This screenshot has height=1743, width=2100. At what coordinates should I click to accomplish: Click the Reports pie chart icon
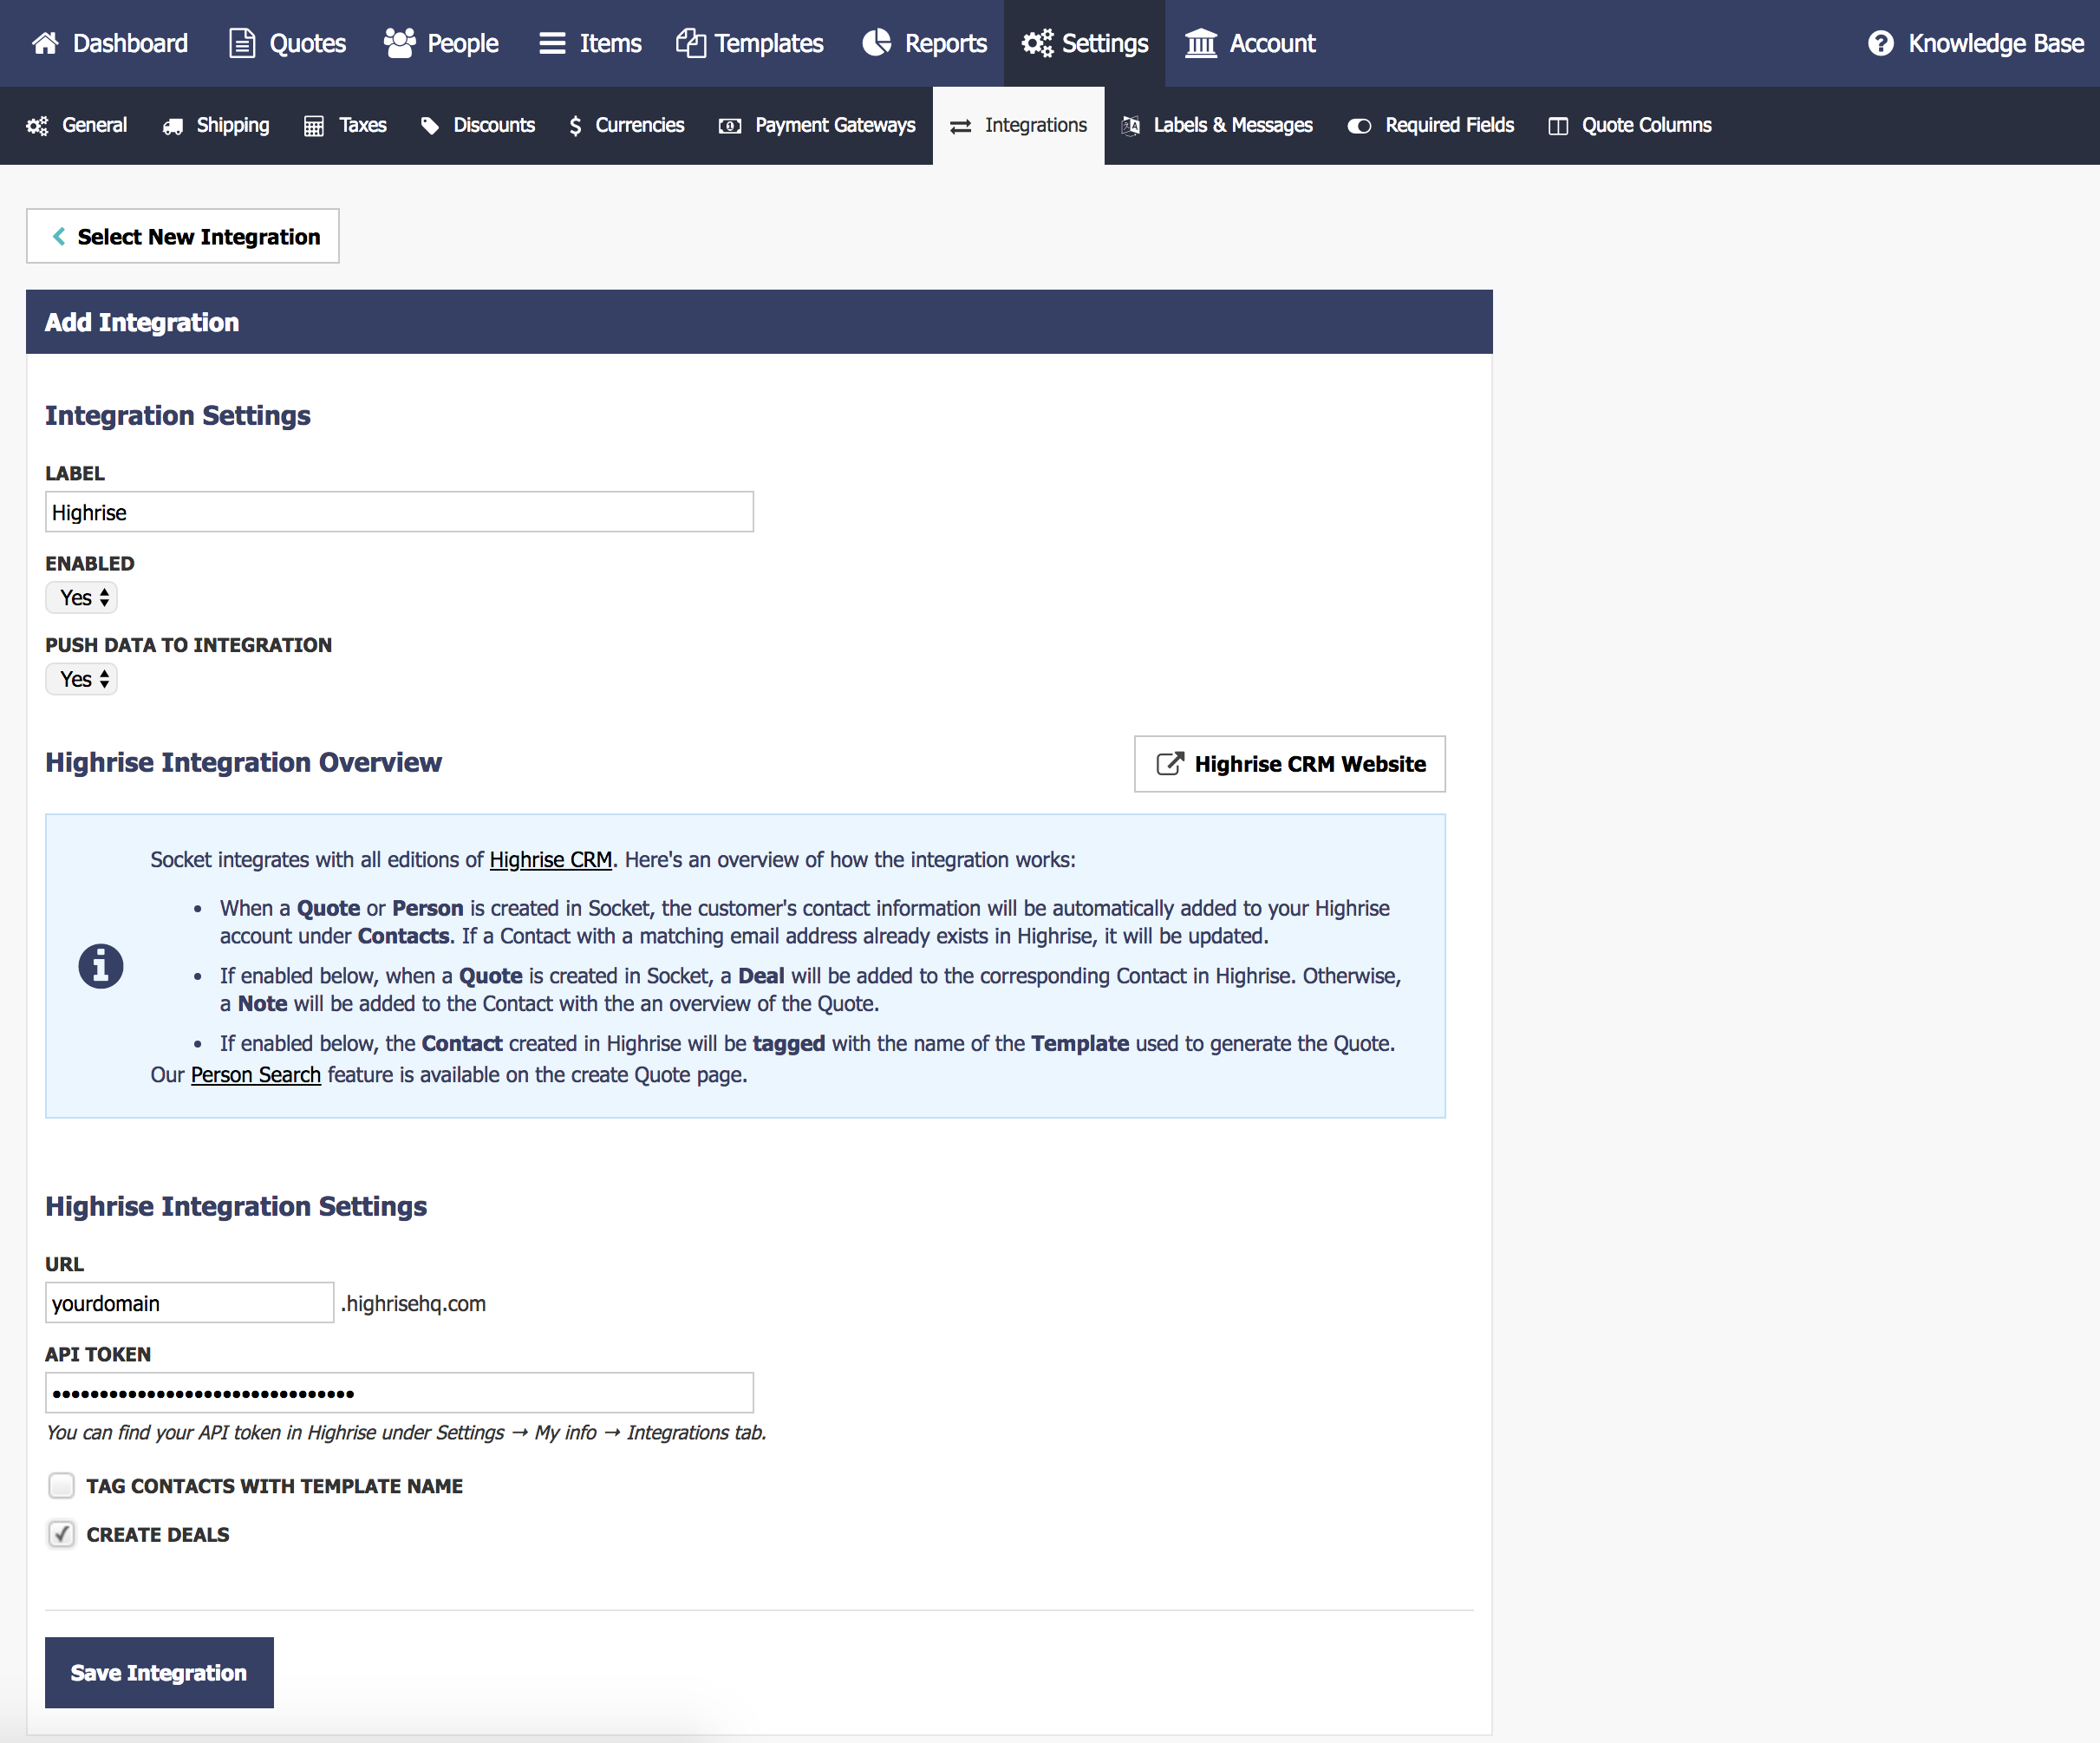[877, 43]
